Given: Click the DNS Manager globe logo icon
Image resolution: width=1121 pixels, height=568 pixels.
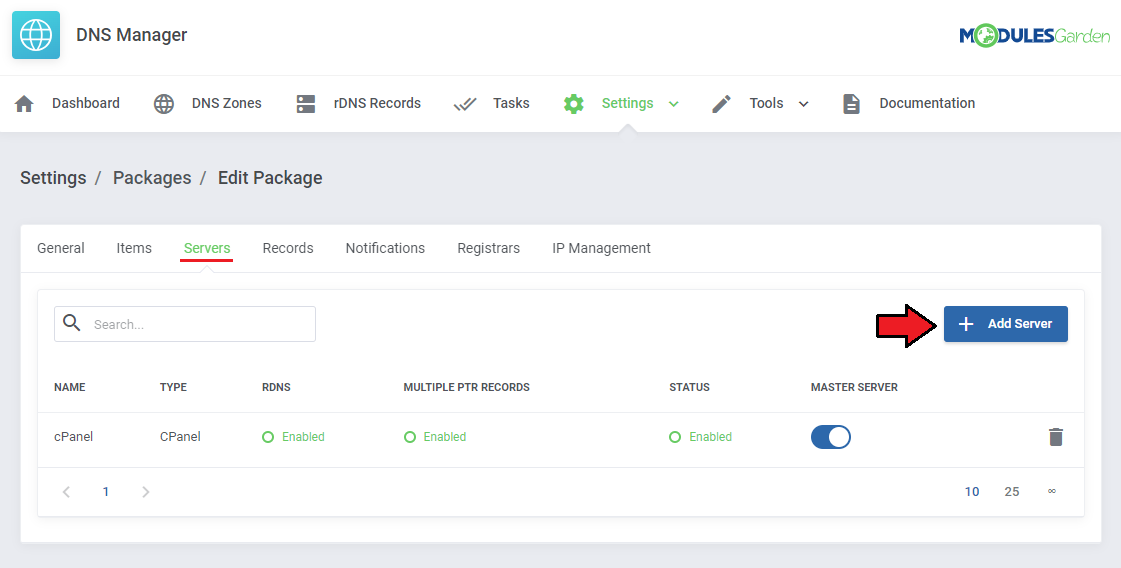Looking at the screenshot, I should (36, 34).
